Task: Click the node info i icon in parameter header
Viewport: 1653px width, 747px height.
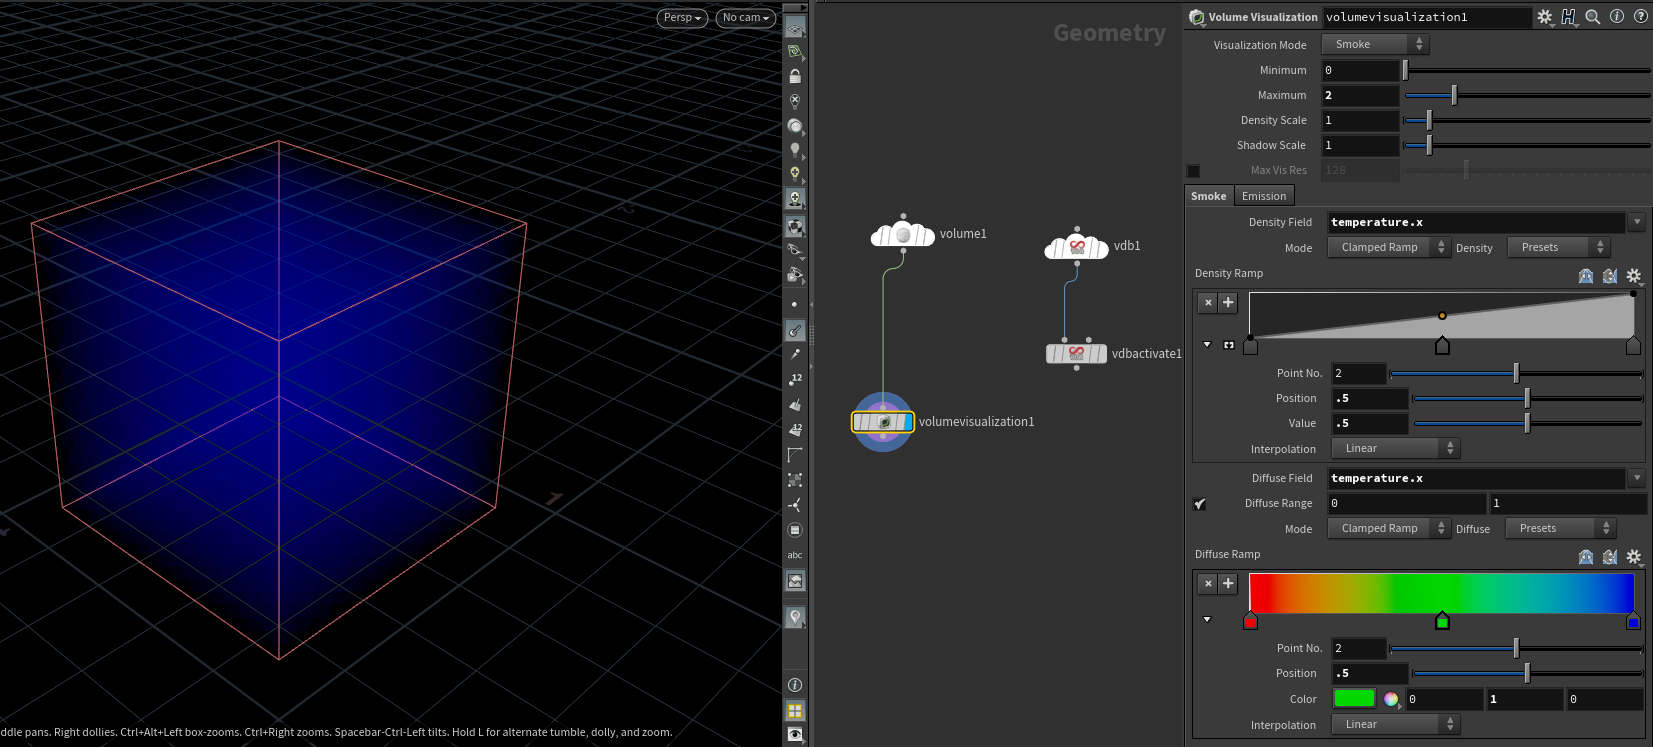Action: [1617, 17]
